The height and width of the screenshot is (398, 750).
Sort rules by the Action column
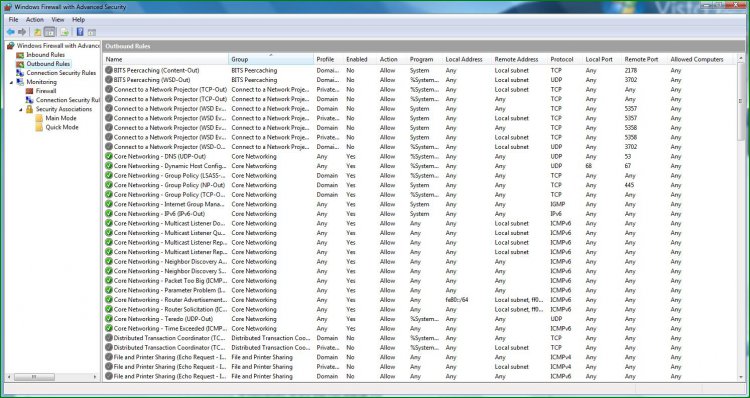392,59
